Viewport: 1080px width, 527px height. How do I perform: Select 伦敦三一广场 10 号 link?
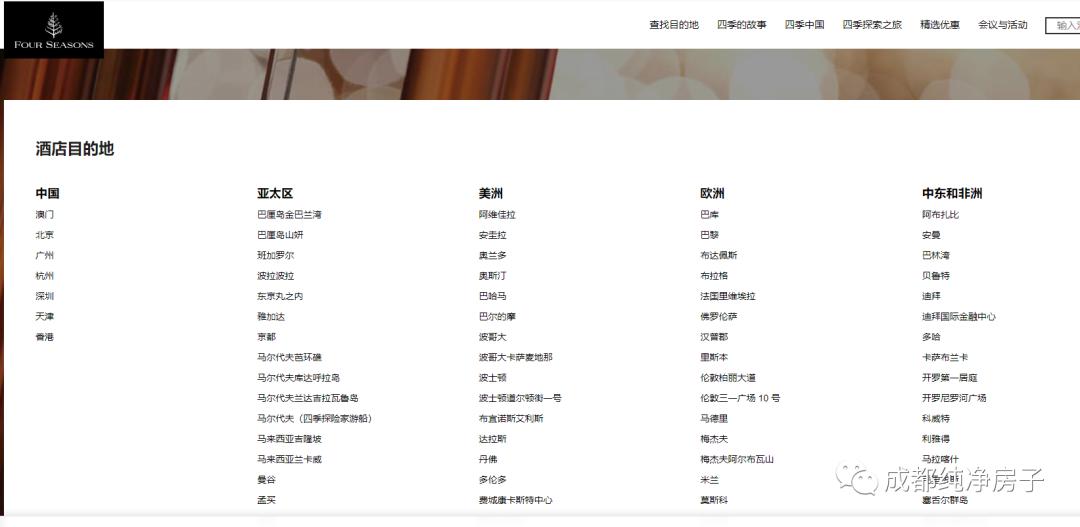(740, 398)
